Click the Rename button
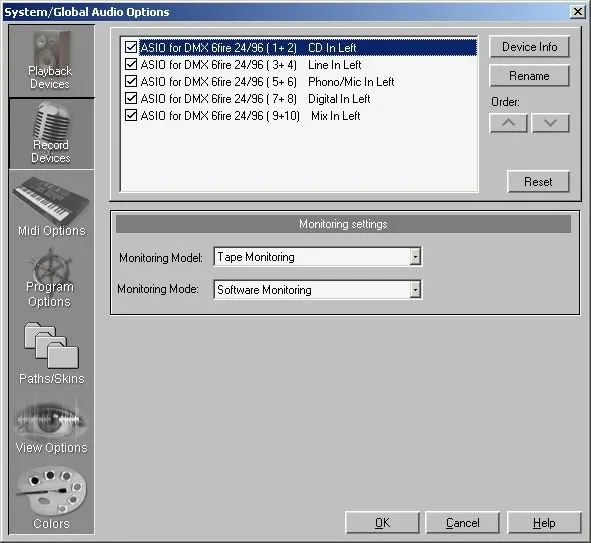This screenshot has width=591, height=543. pyautogui.click(x=529, y=76)
